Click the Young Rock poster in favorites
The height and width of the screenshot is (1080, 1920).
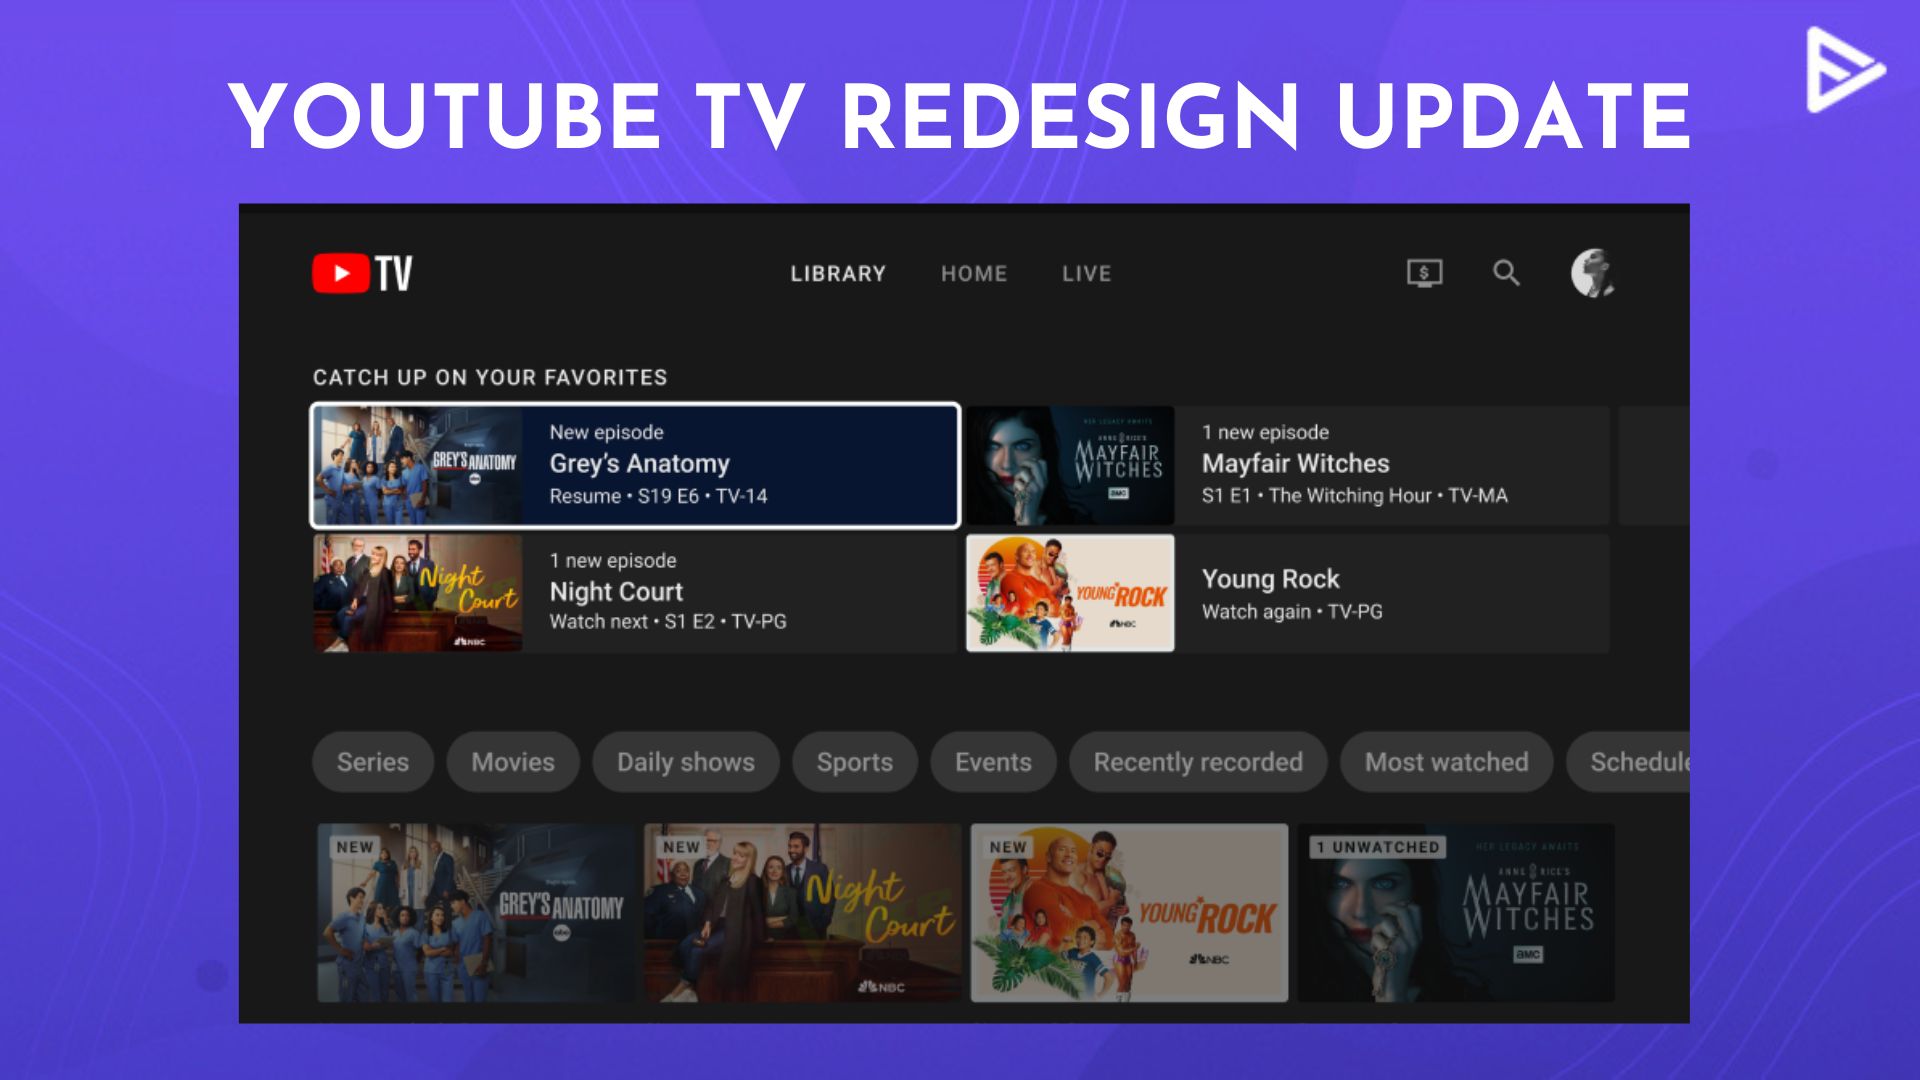[x=1070, y=593]
